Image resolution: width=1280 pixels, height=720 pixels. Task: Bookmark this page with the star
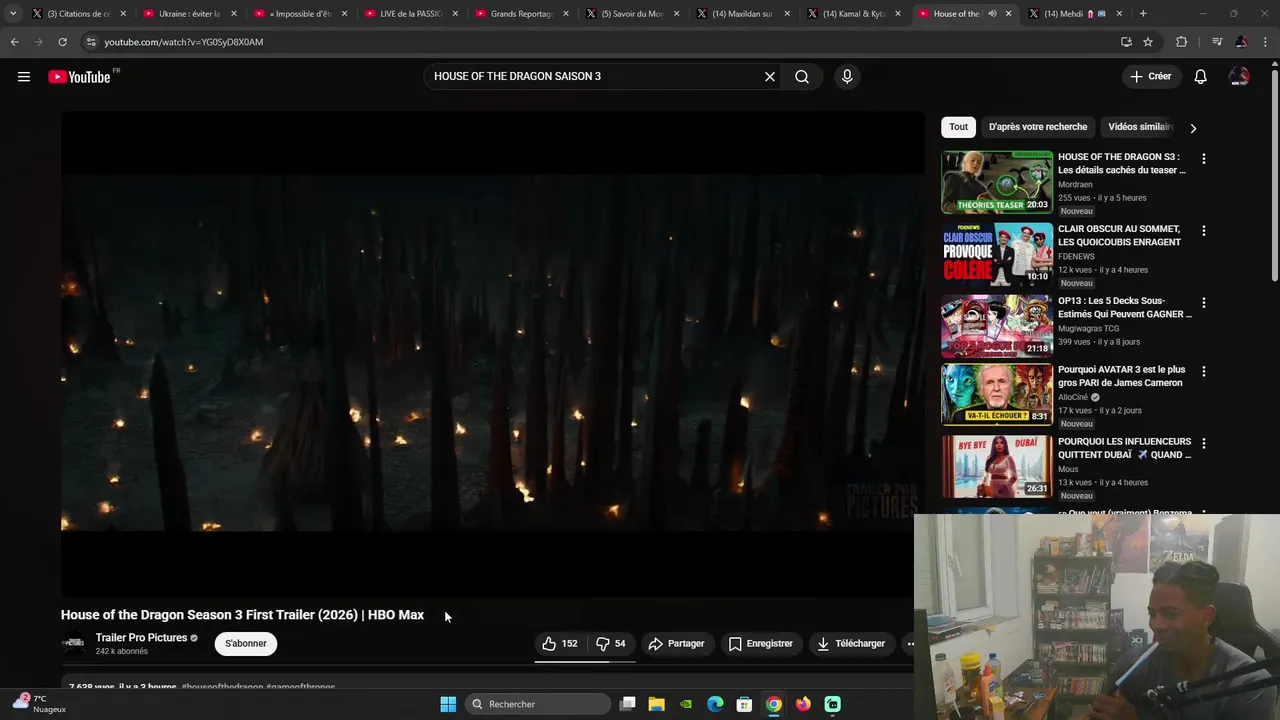pos(1148,42)
